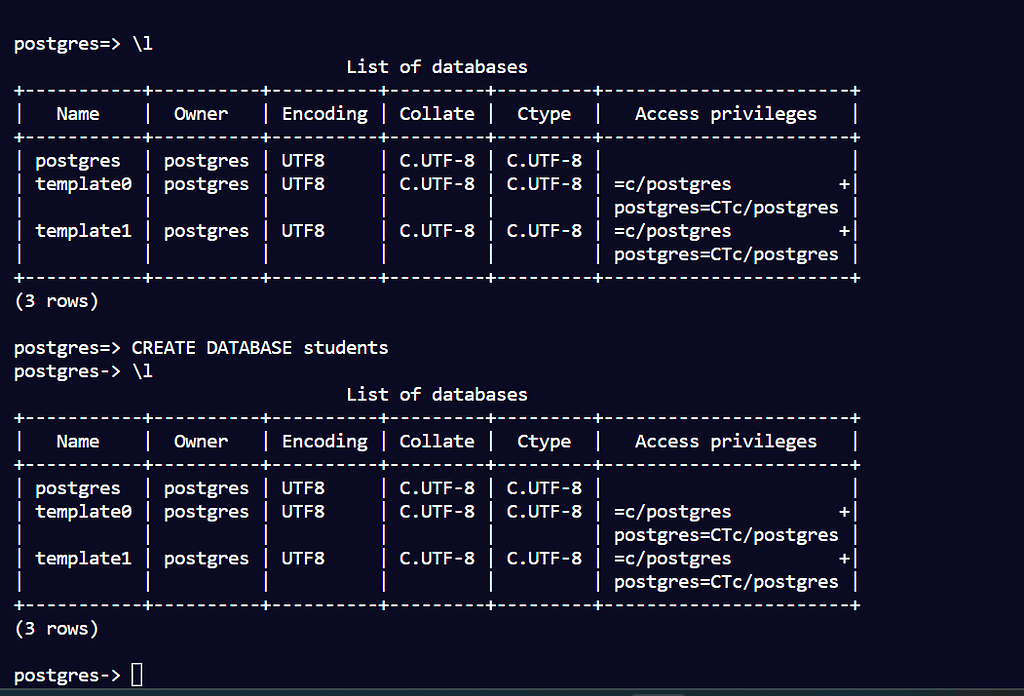This screenshot has width=1024, height=696.
Task: Click the lower List of databases title
Action: click(436, 394)
